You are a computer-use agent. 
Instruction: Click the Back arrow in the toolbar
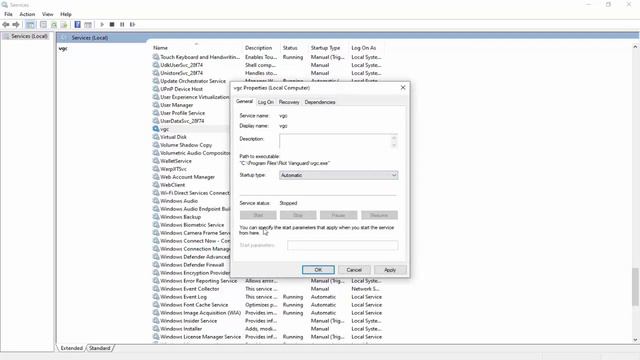[x=6, y=24]
